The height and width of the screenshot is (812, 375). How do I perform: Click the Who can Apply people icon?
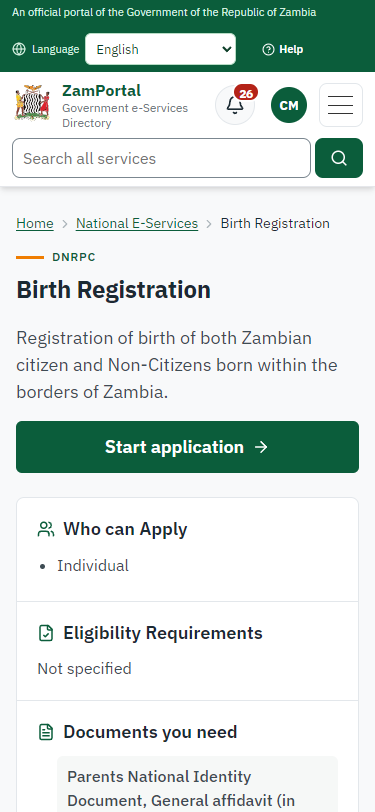tap(46, 529)
